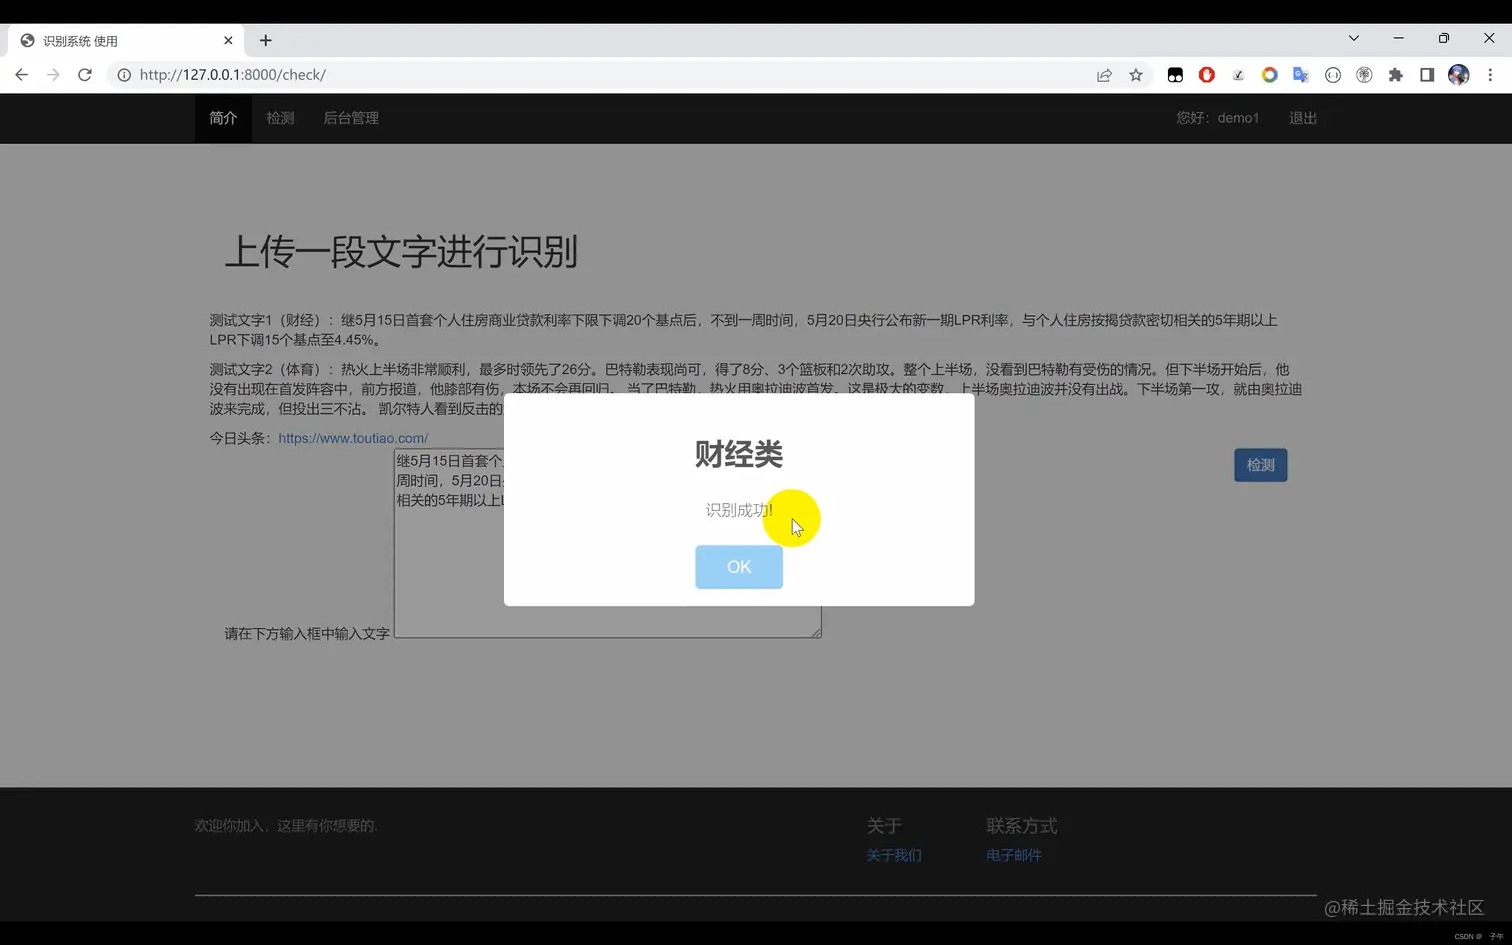Click the split-screen square extension icon
Viewport: 1512px width, 945px height.
coord(1428,74)
